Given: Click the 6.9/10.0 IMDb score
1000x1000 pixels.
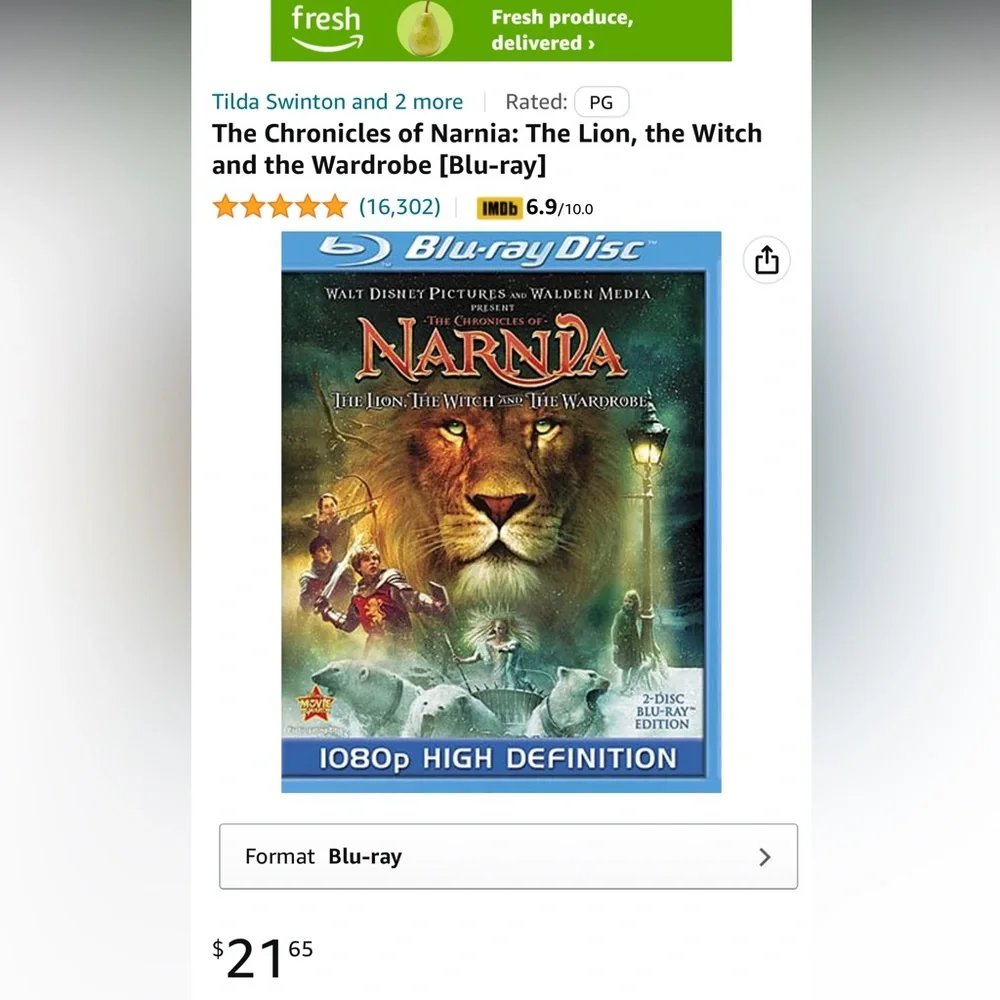Looking at the screenshot, I should 559,208.
